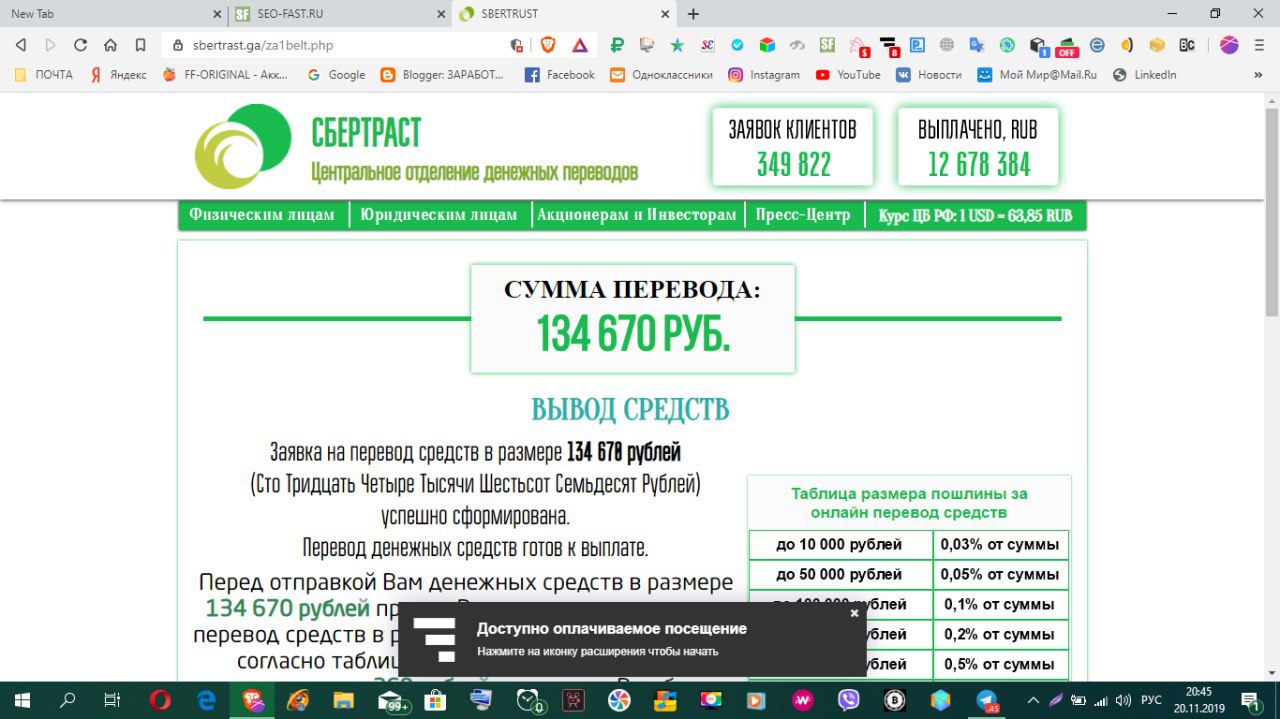The width and height of the screenshot is (1280, 719).
Task: Open the Юридическим лицам menu
Action: click(439, 215)
